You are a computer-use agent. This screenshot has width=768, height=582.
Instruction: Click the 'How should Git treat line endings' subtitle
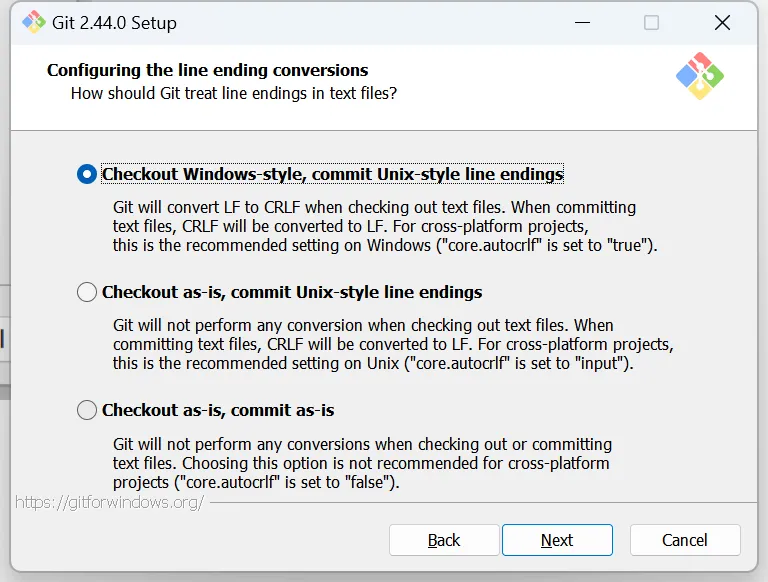click(x=234, y=93)
